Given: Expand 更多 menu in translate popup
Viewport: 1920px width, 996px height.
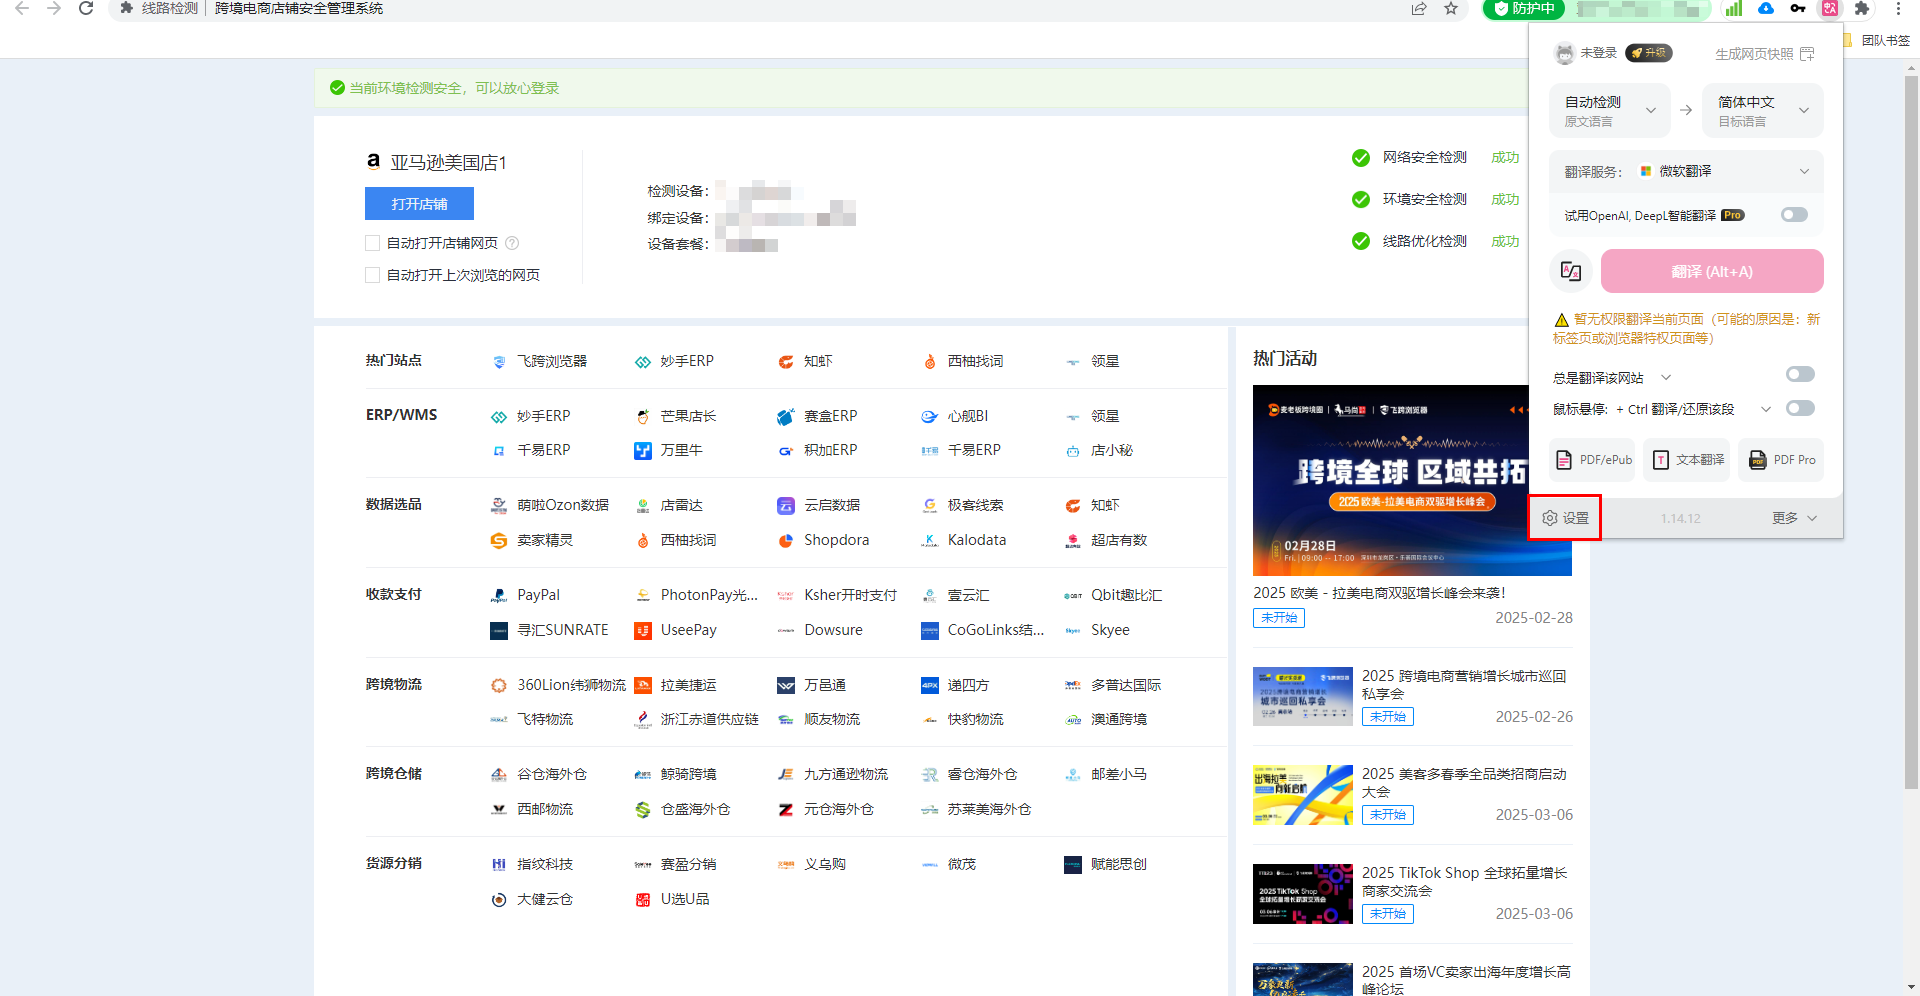Looking at the screenshot, I should [1794, 518].
